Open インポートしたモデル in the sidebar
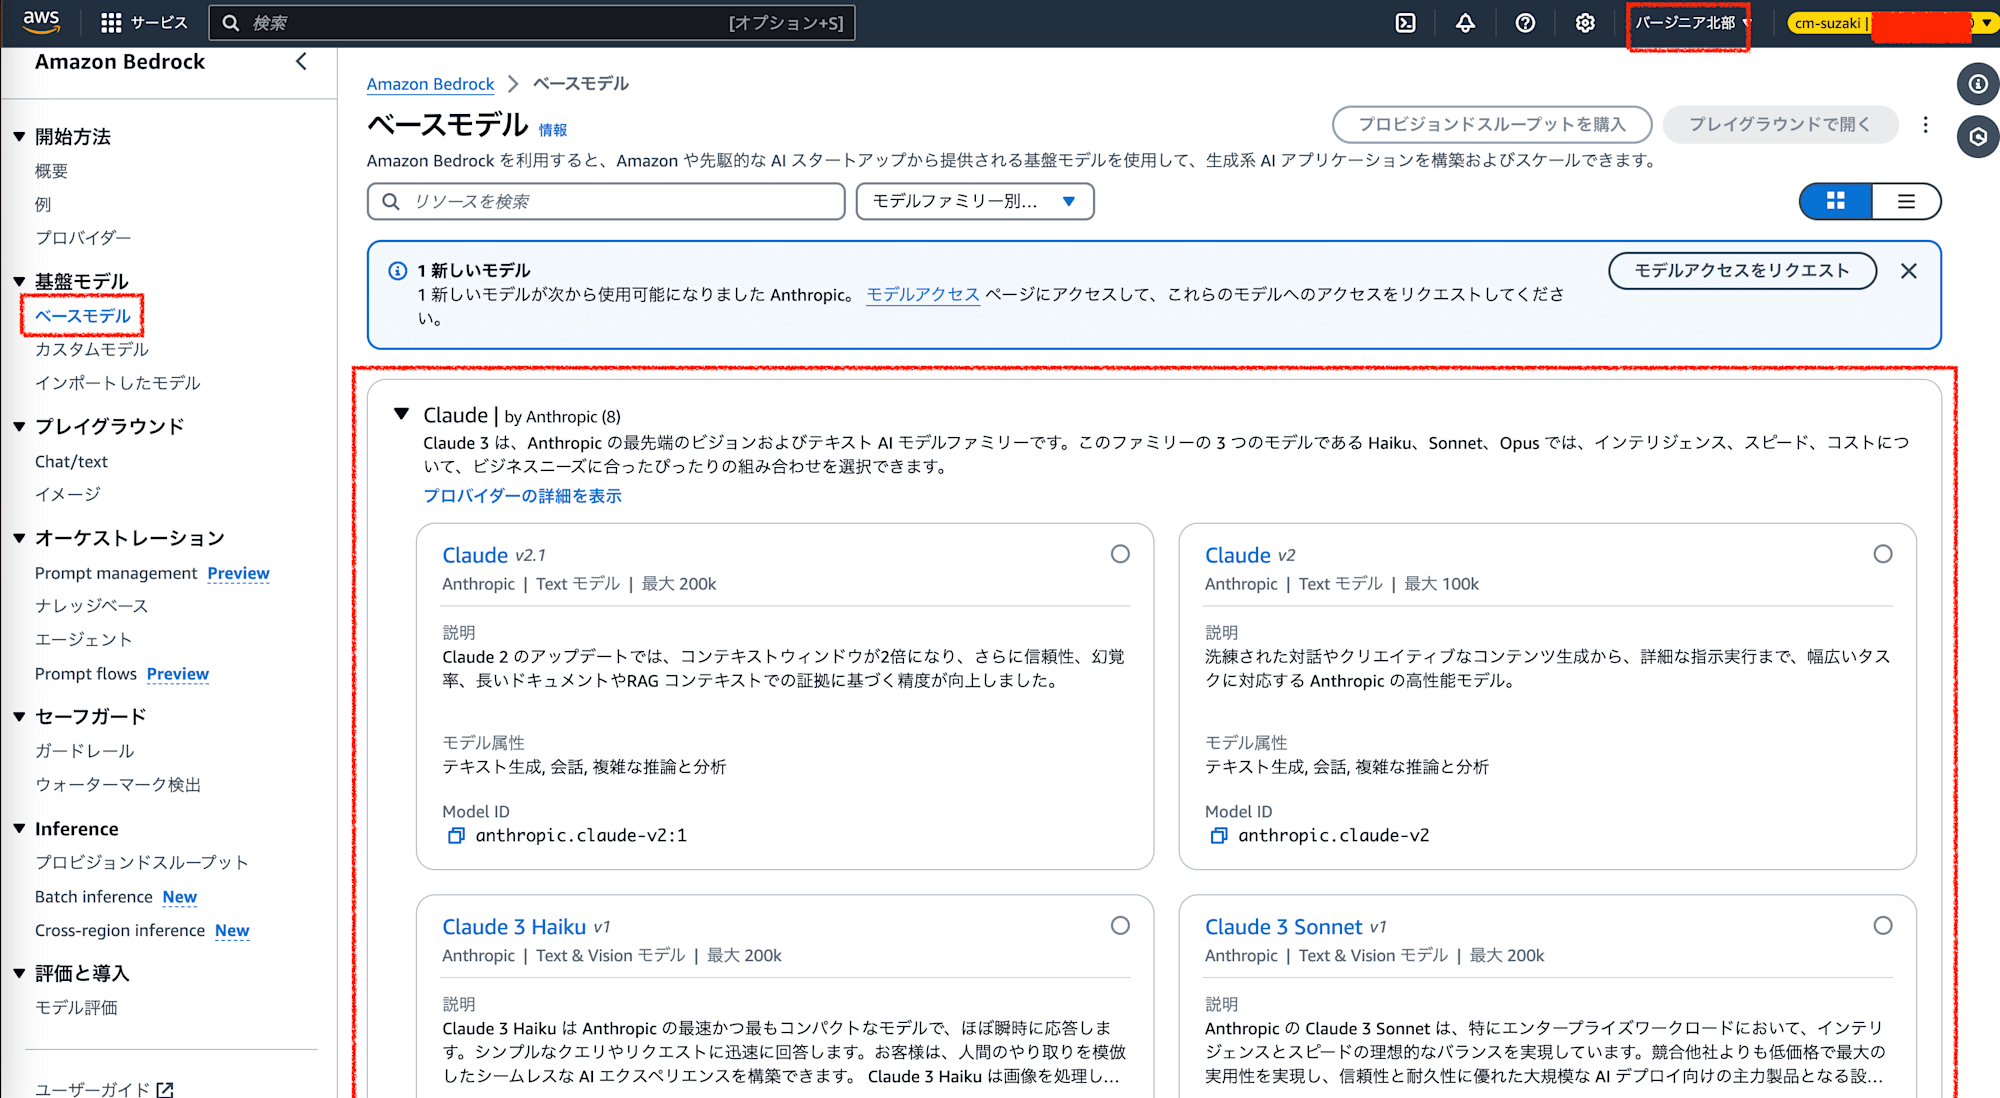The width and height of the screenshot is (2000, 1098). point(117,383)
